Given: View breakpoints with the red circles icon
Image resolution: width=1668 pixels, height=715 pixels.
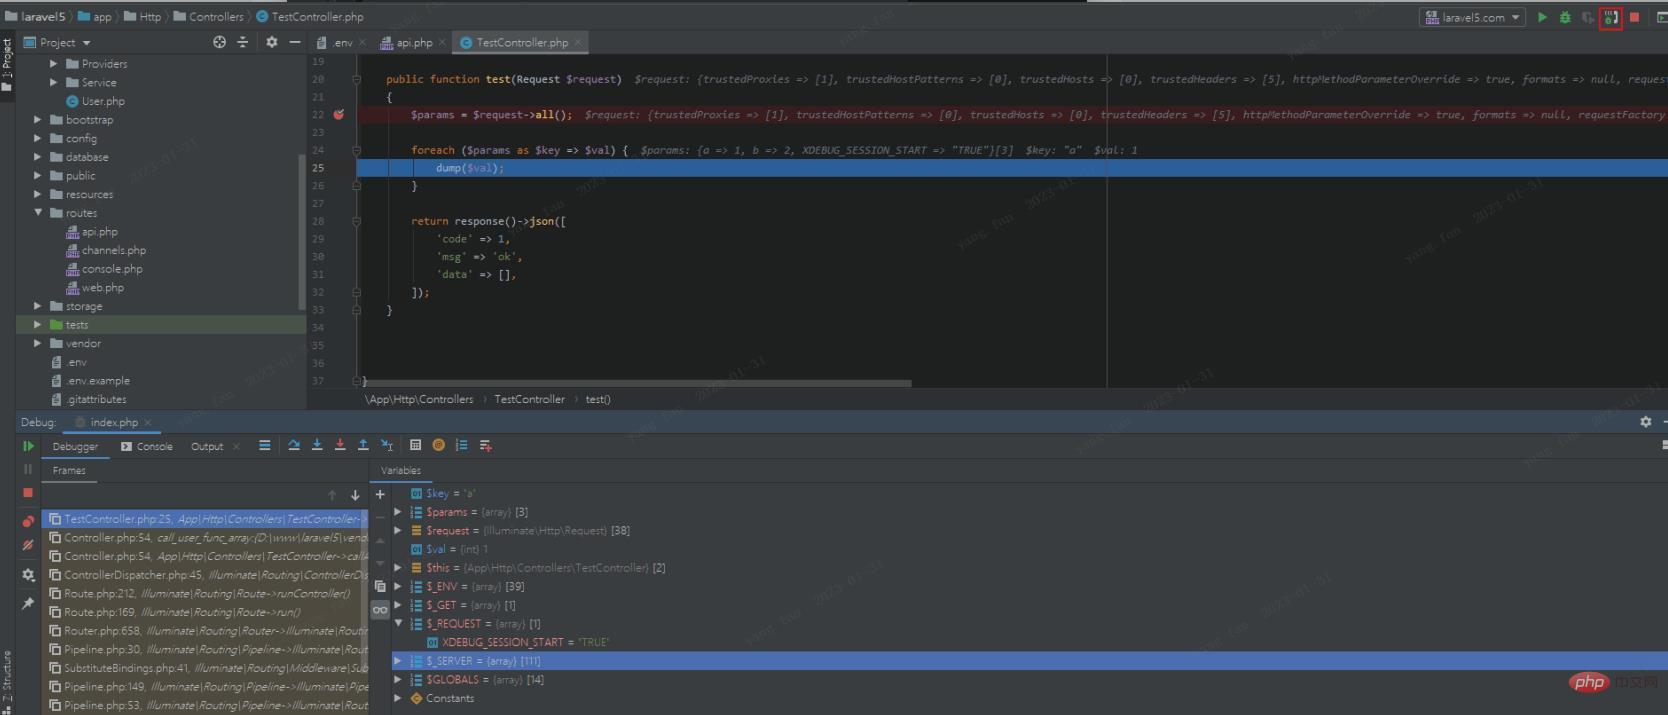Looking at the screenshot, I should 28,521.
